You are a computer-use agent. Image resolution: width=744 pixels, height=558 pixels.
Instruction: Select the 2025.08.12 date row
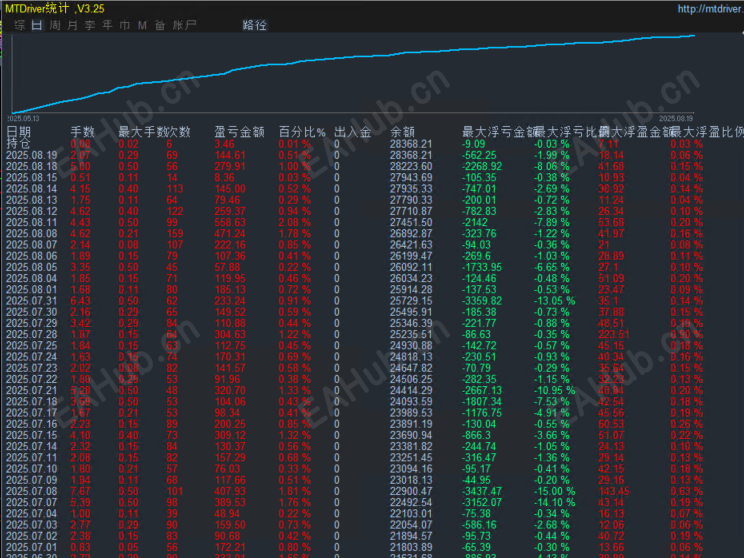(x=31, y=211)
